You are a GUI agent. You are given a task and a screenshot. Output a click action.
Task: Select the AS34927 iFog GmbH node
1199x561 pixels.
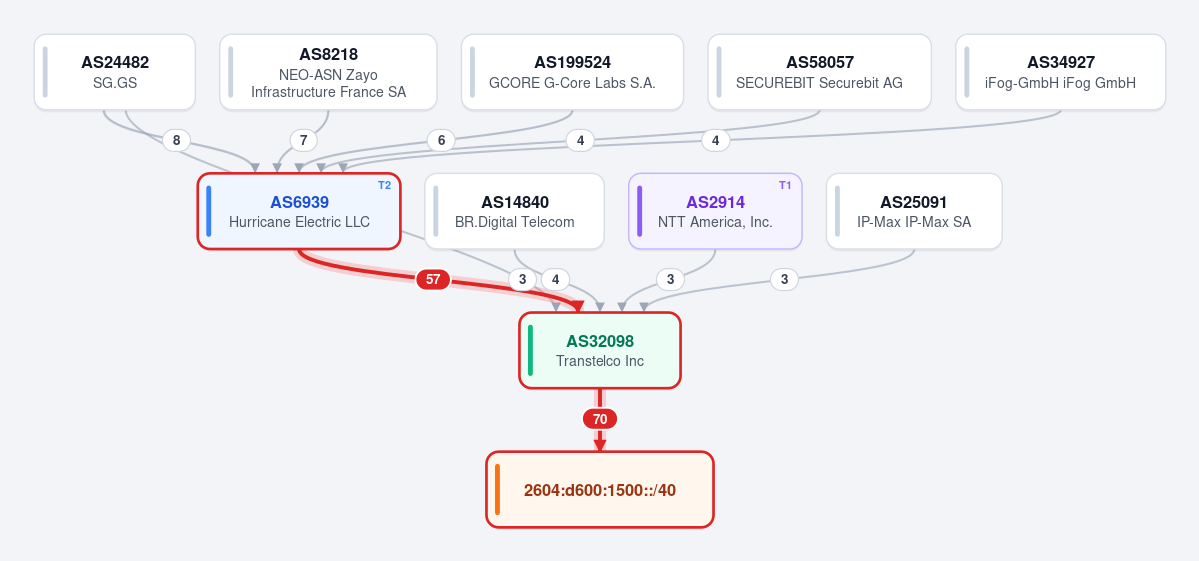point(1061,72)
